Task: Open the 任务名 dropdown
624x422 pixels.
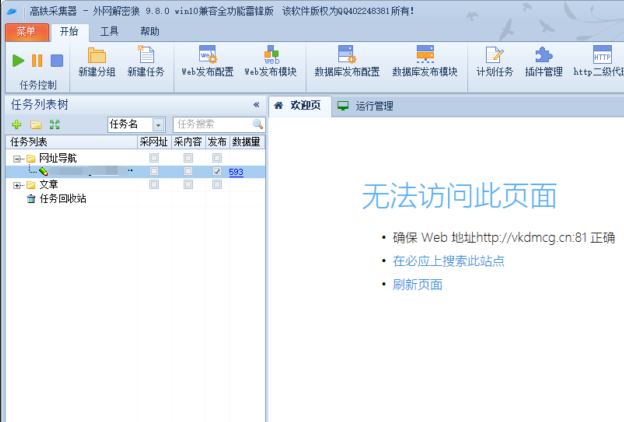Action: 158,125
